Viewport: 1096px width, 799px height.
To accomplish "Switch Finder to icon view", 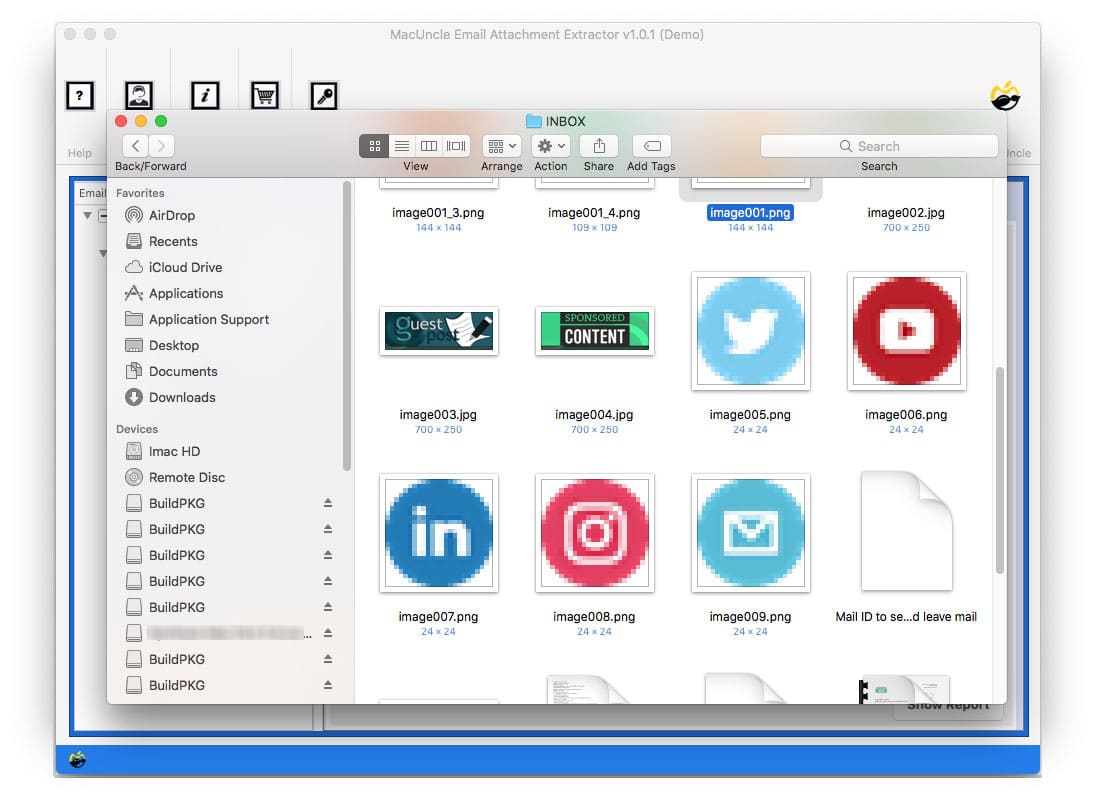I will point(375,146).
